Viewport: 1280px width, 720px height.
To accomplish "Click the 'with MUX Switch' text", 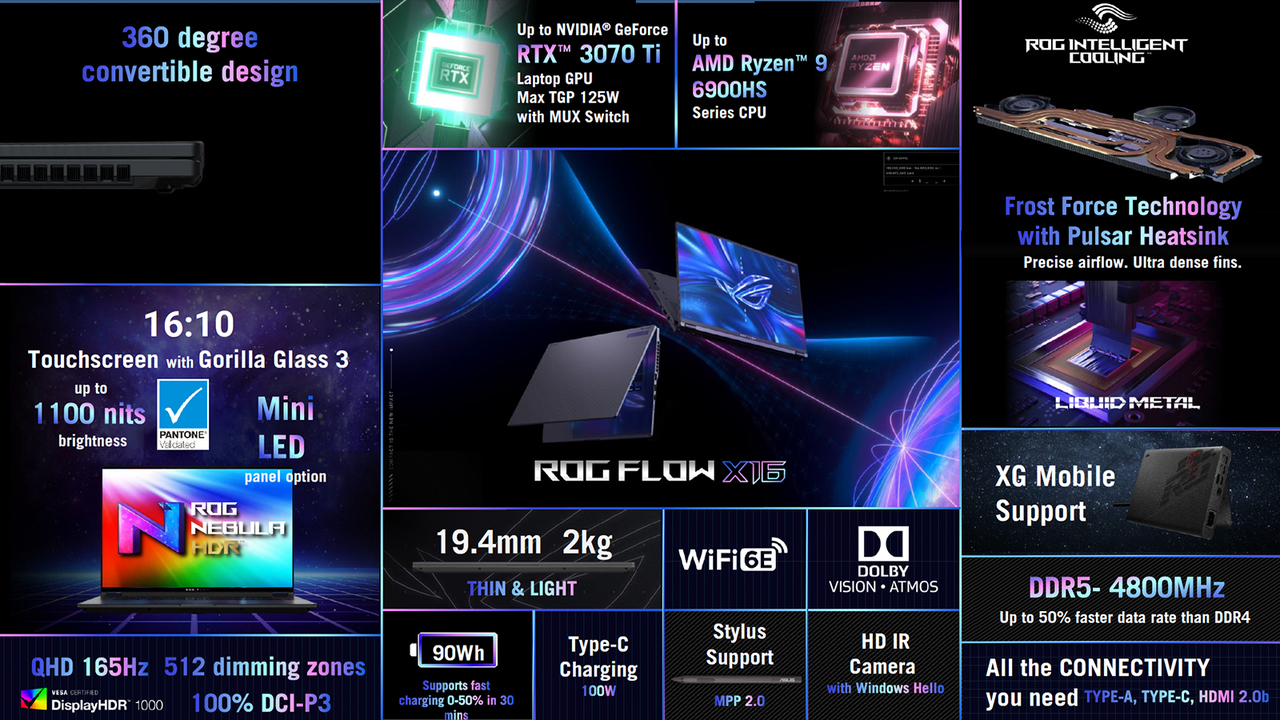I will (x=573, y=117).
